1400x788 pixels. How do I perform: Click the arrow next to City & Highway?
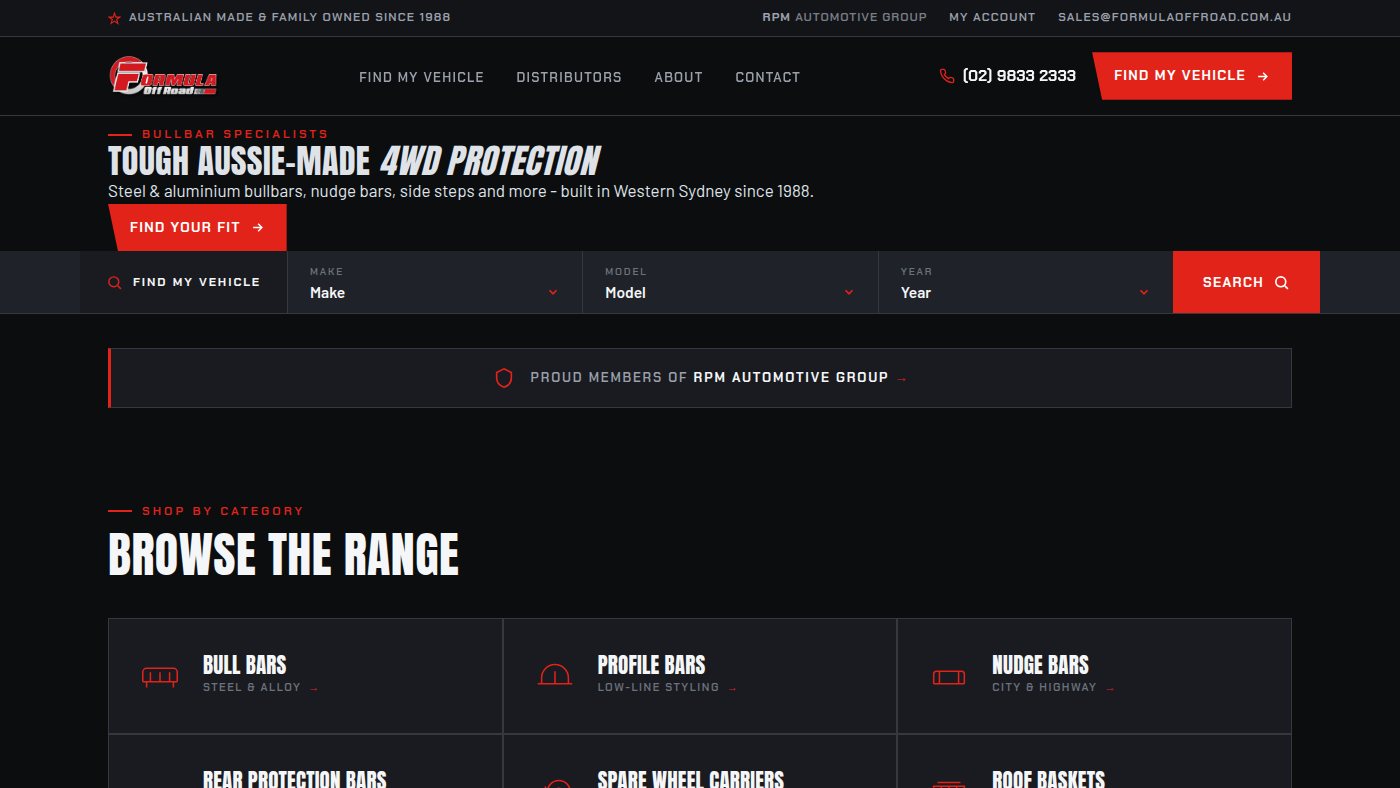point(1110,689)
